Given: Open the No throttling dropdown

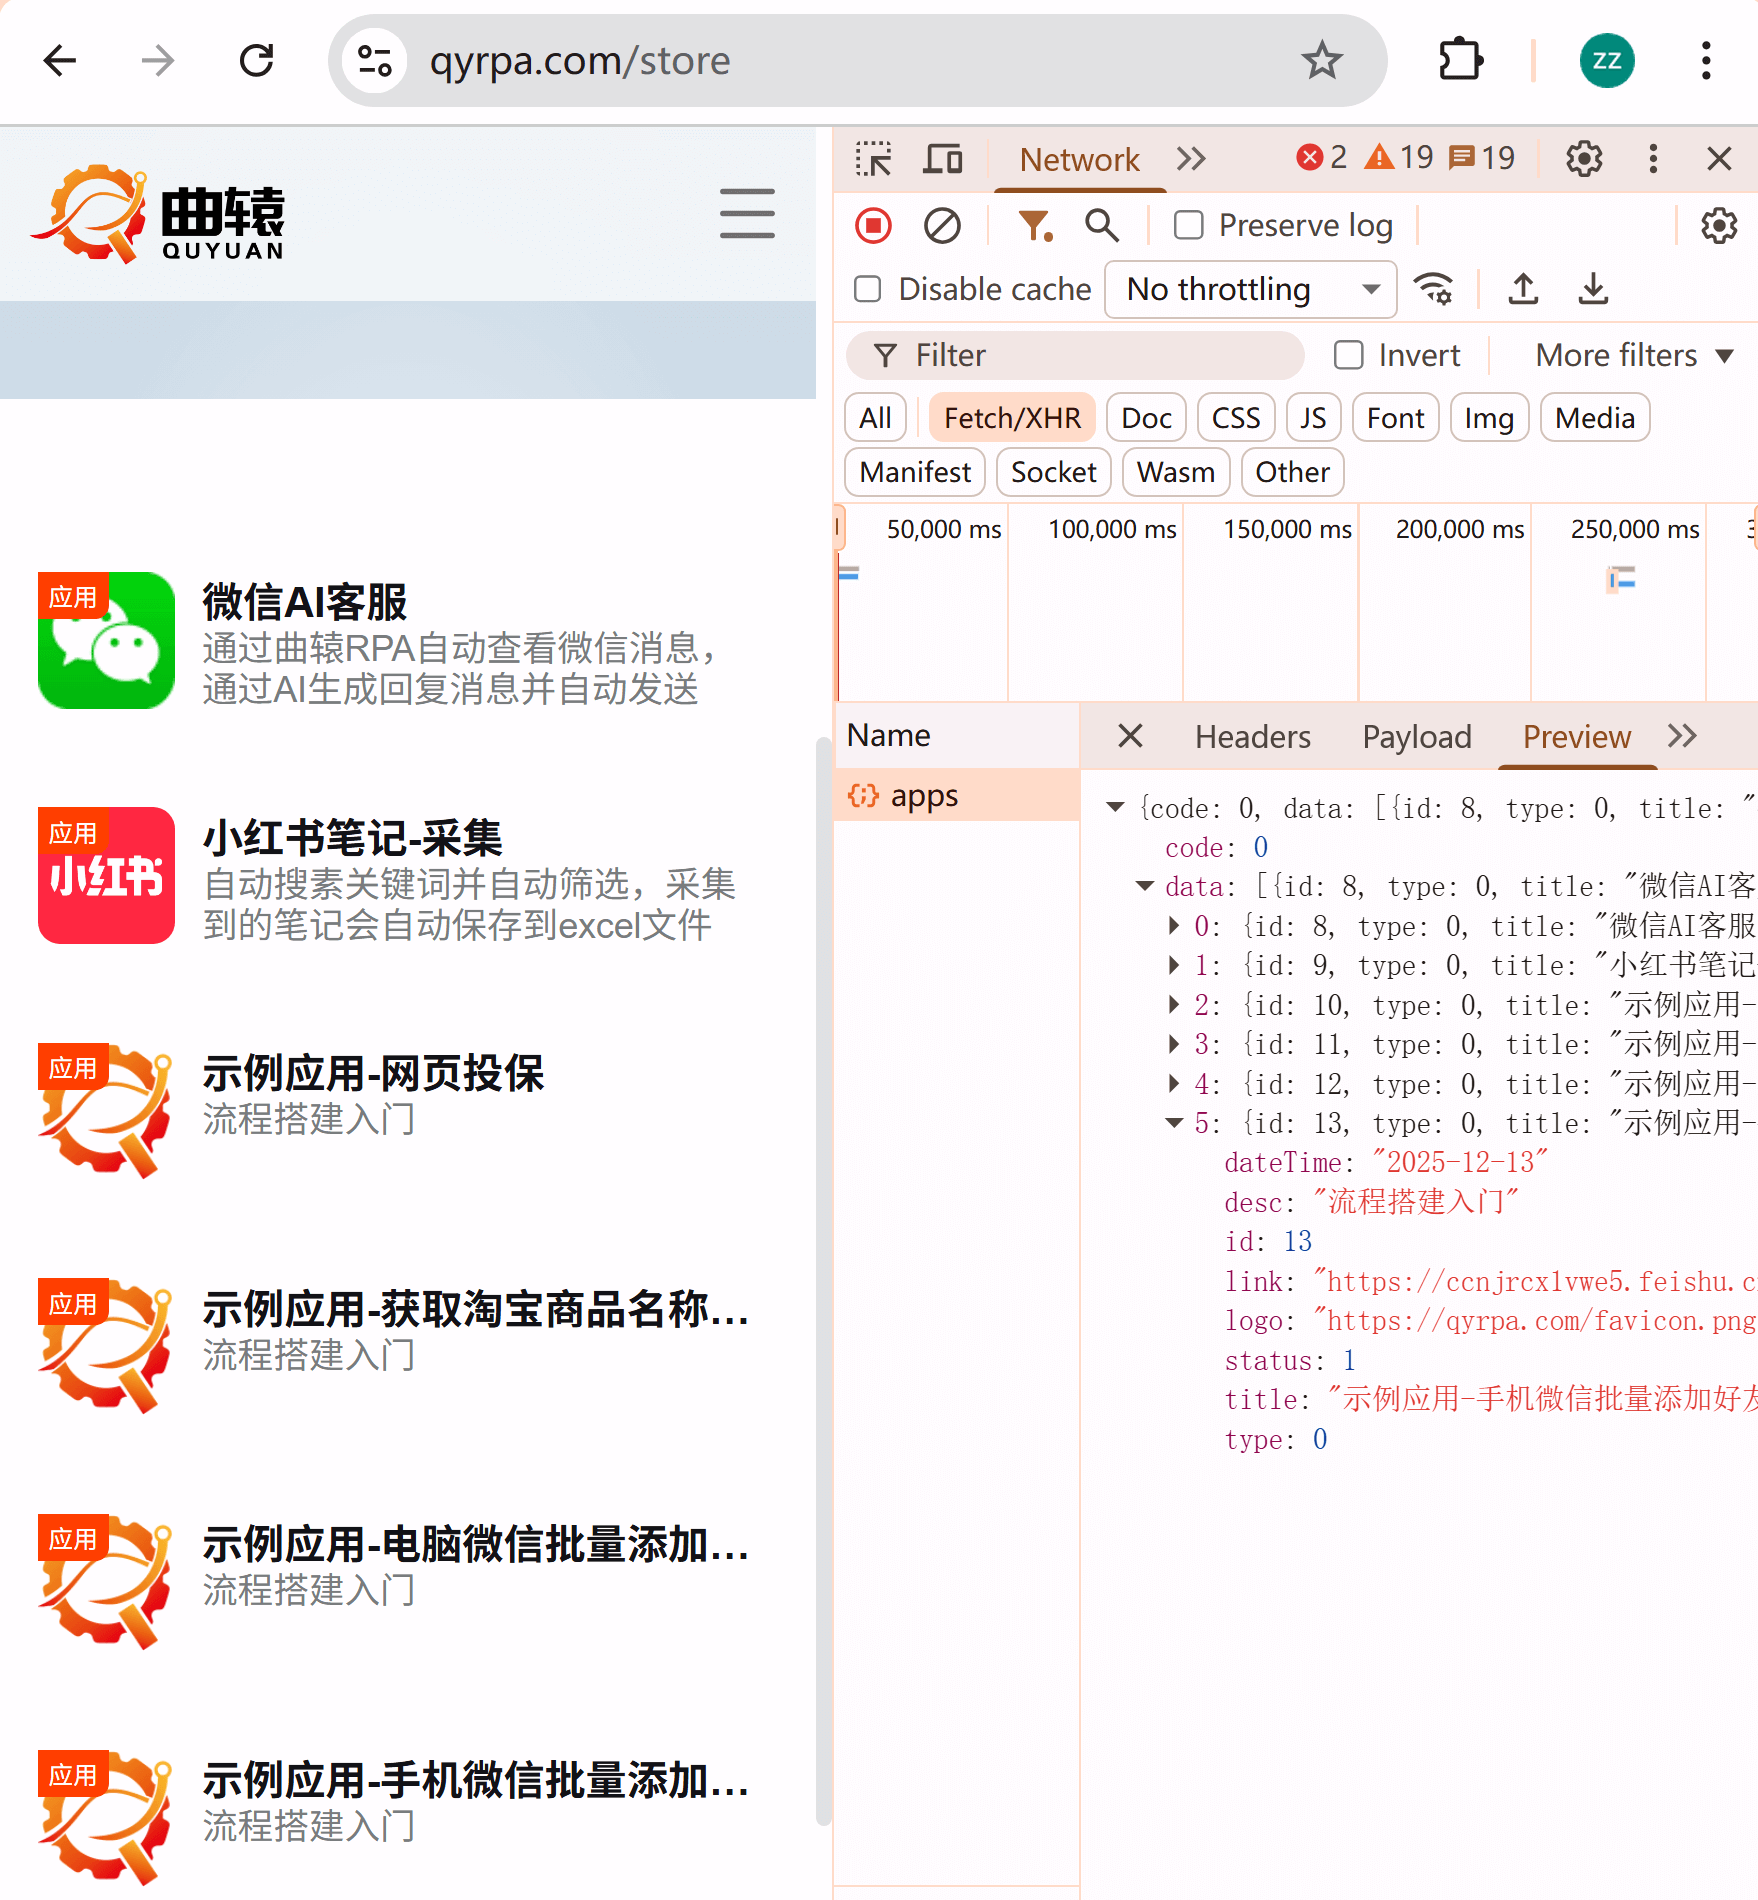Looking at the screenshot, I should (1250, 290).
